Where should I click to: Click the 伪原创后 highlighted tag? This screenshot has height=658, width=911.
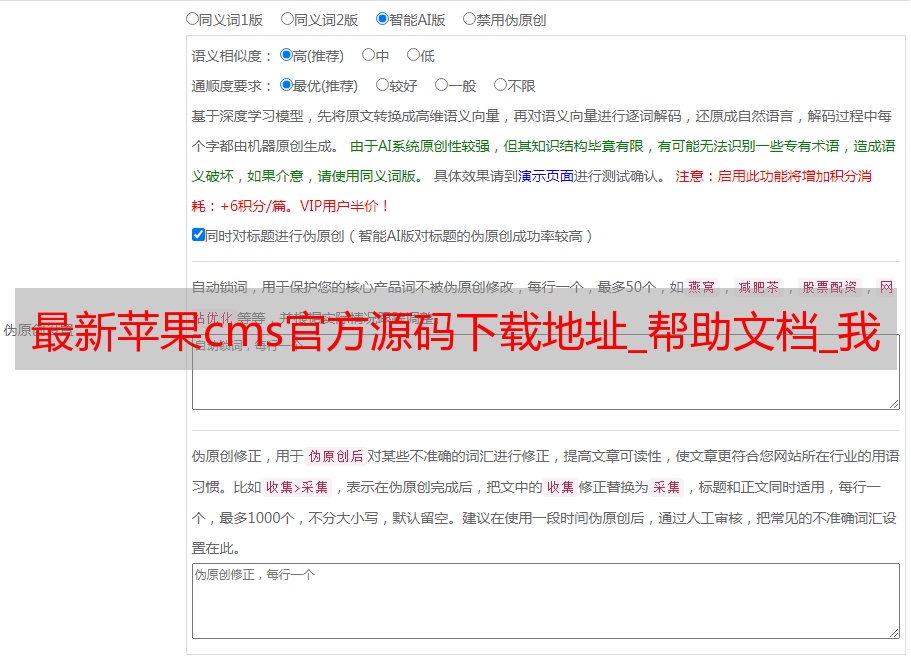point(336,456)
